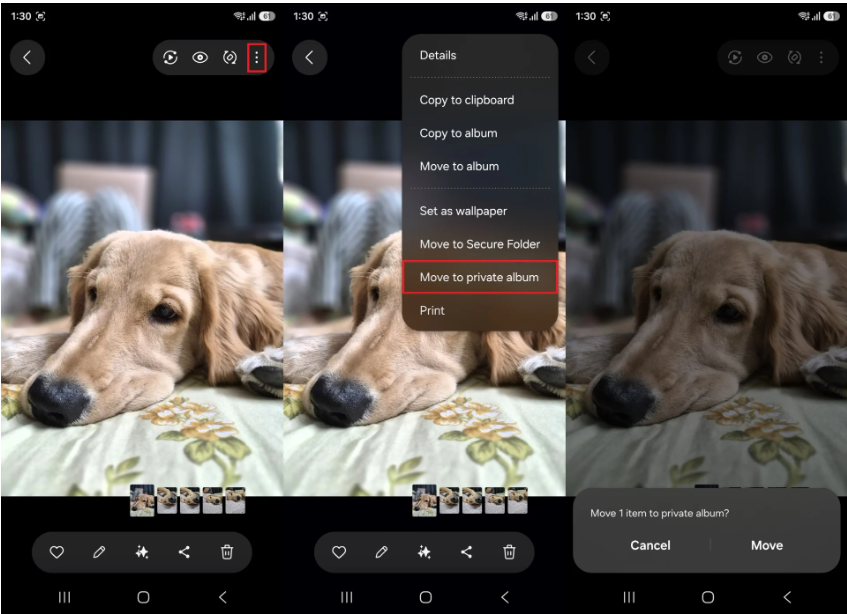Screen dimensions: 847x614
Task: Tap the pencil edit icon in left screen
Action: 99,552
